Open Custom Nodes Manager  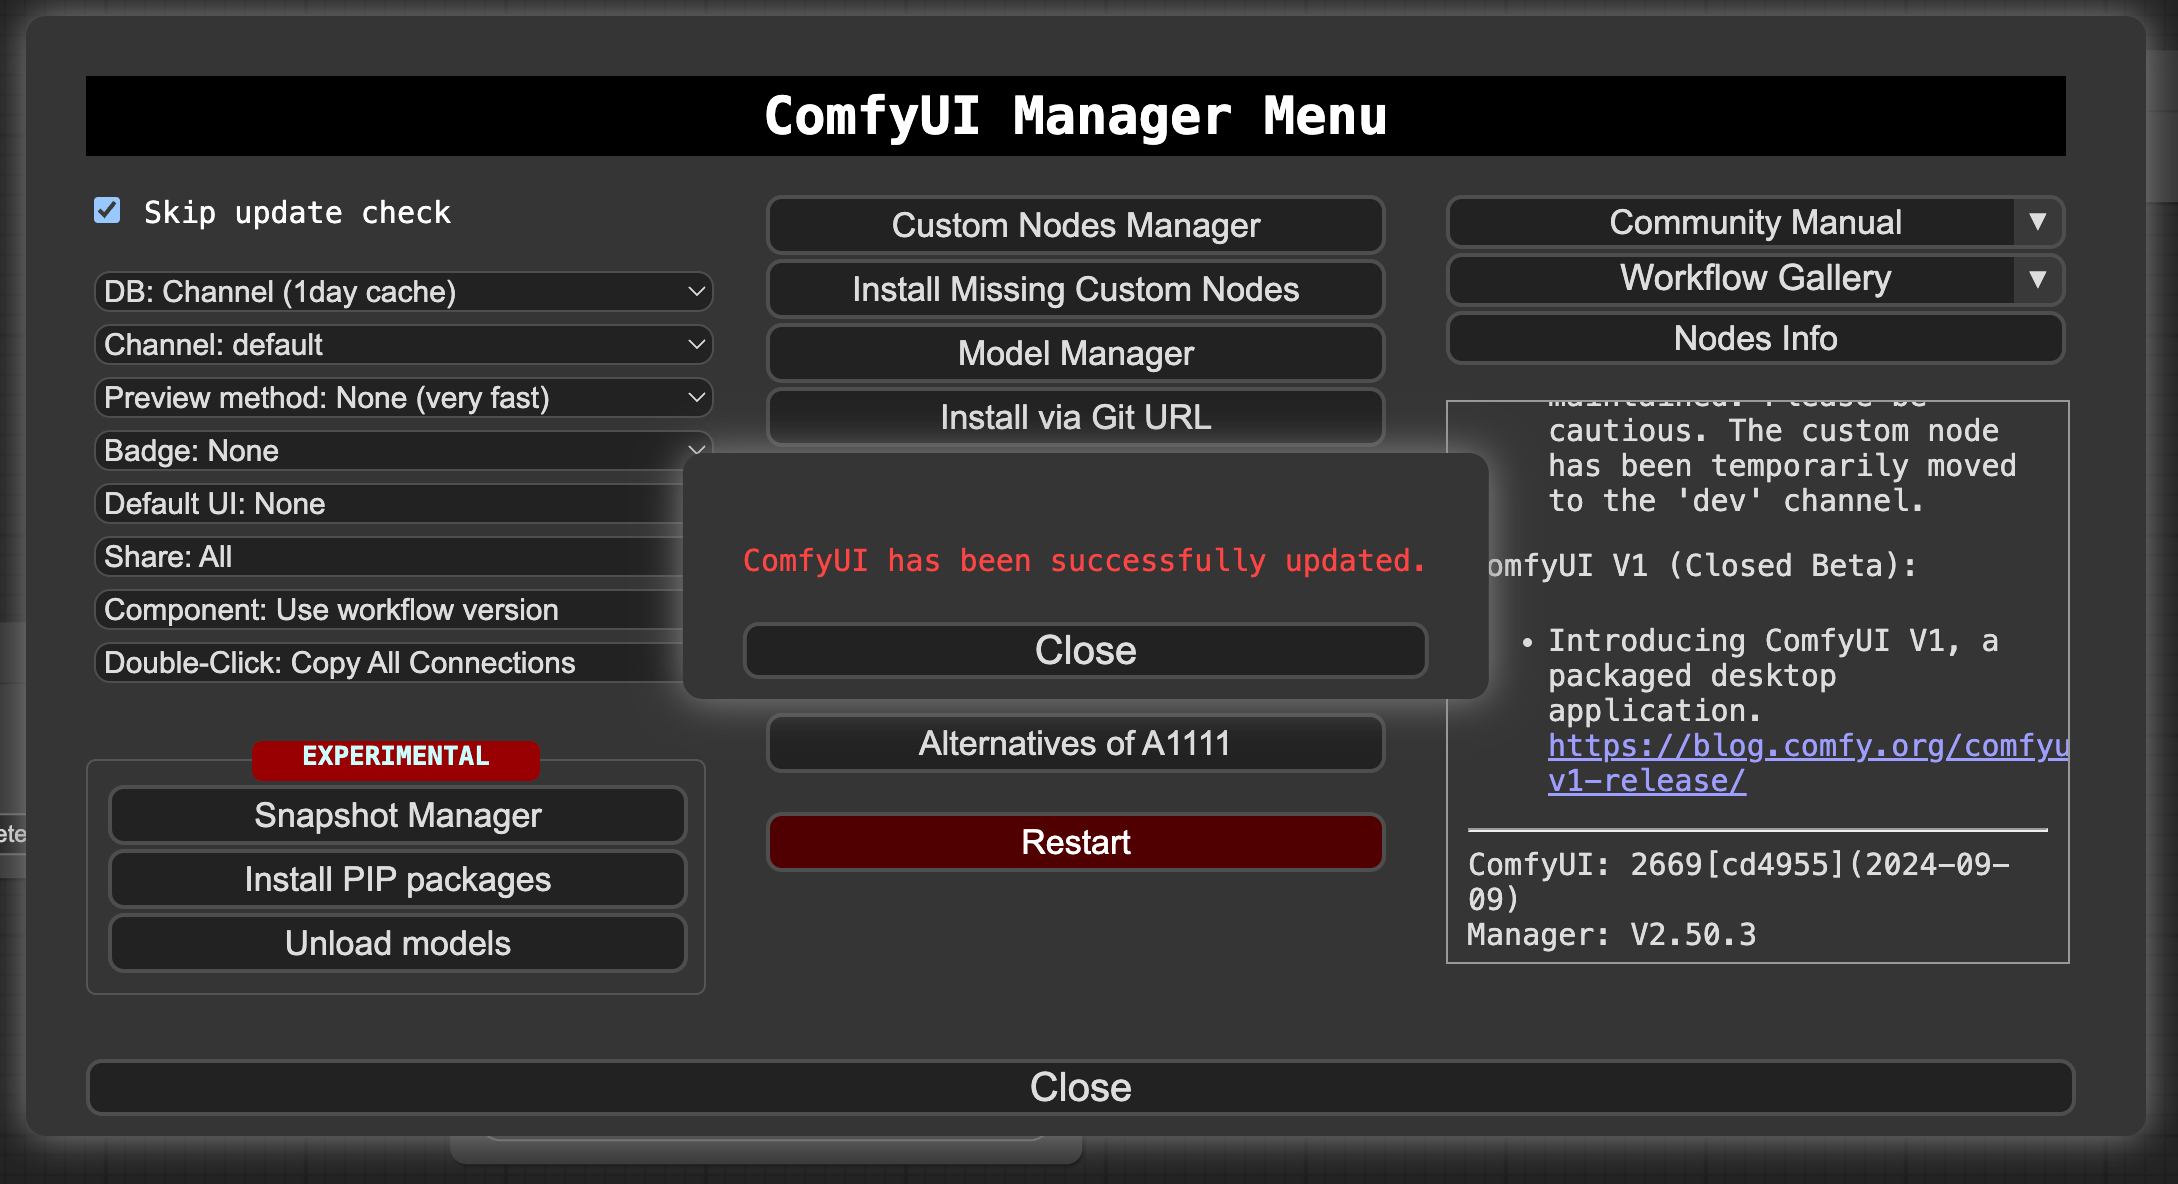pos(1075,225)
